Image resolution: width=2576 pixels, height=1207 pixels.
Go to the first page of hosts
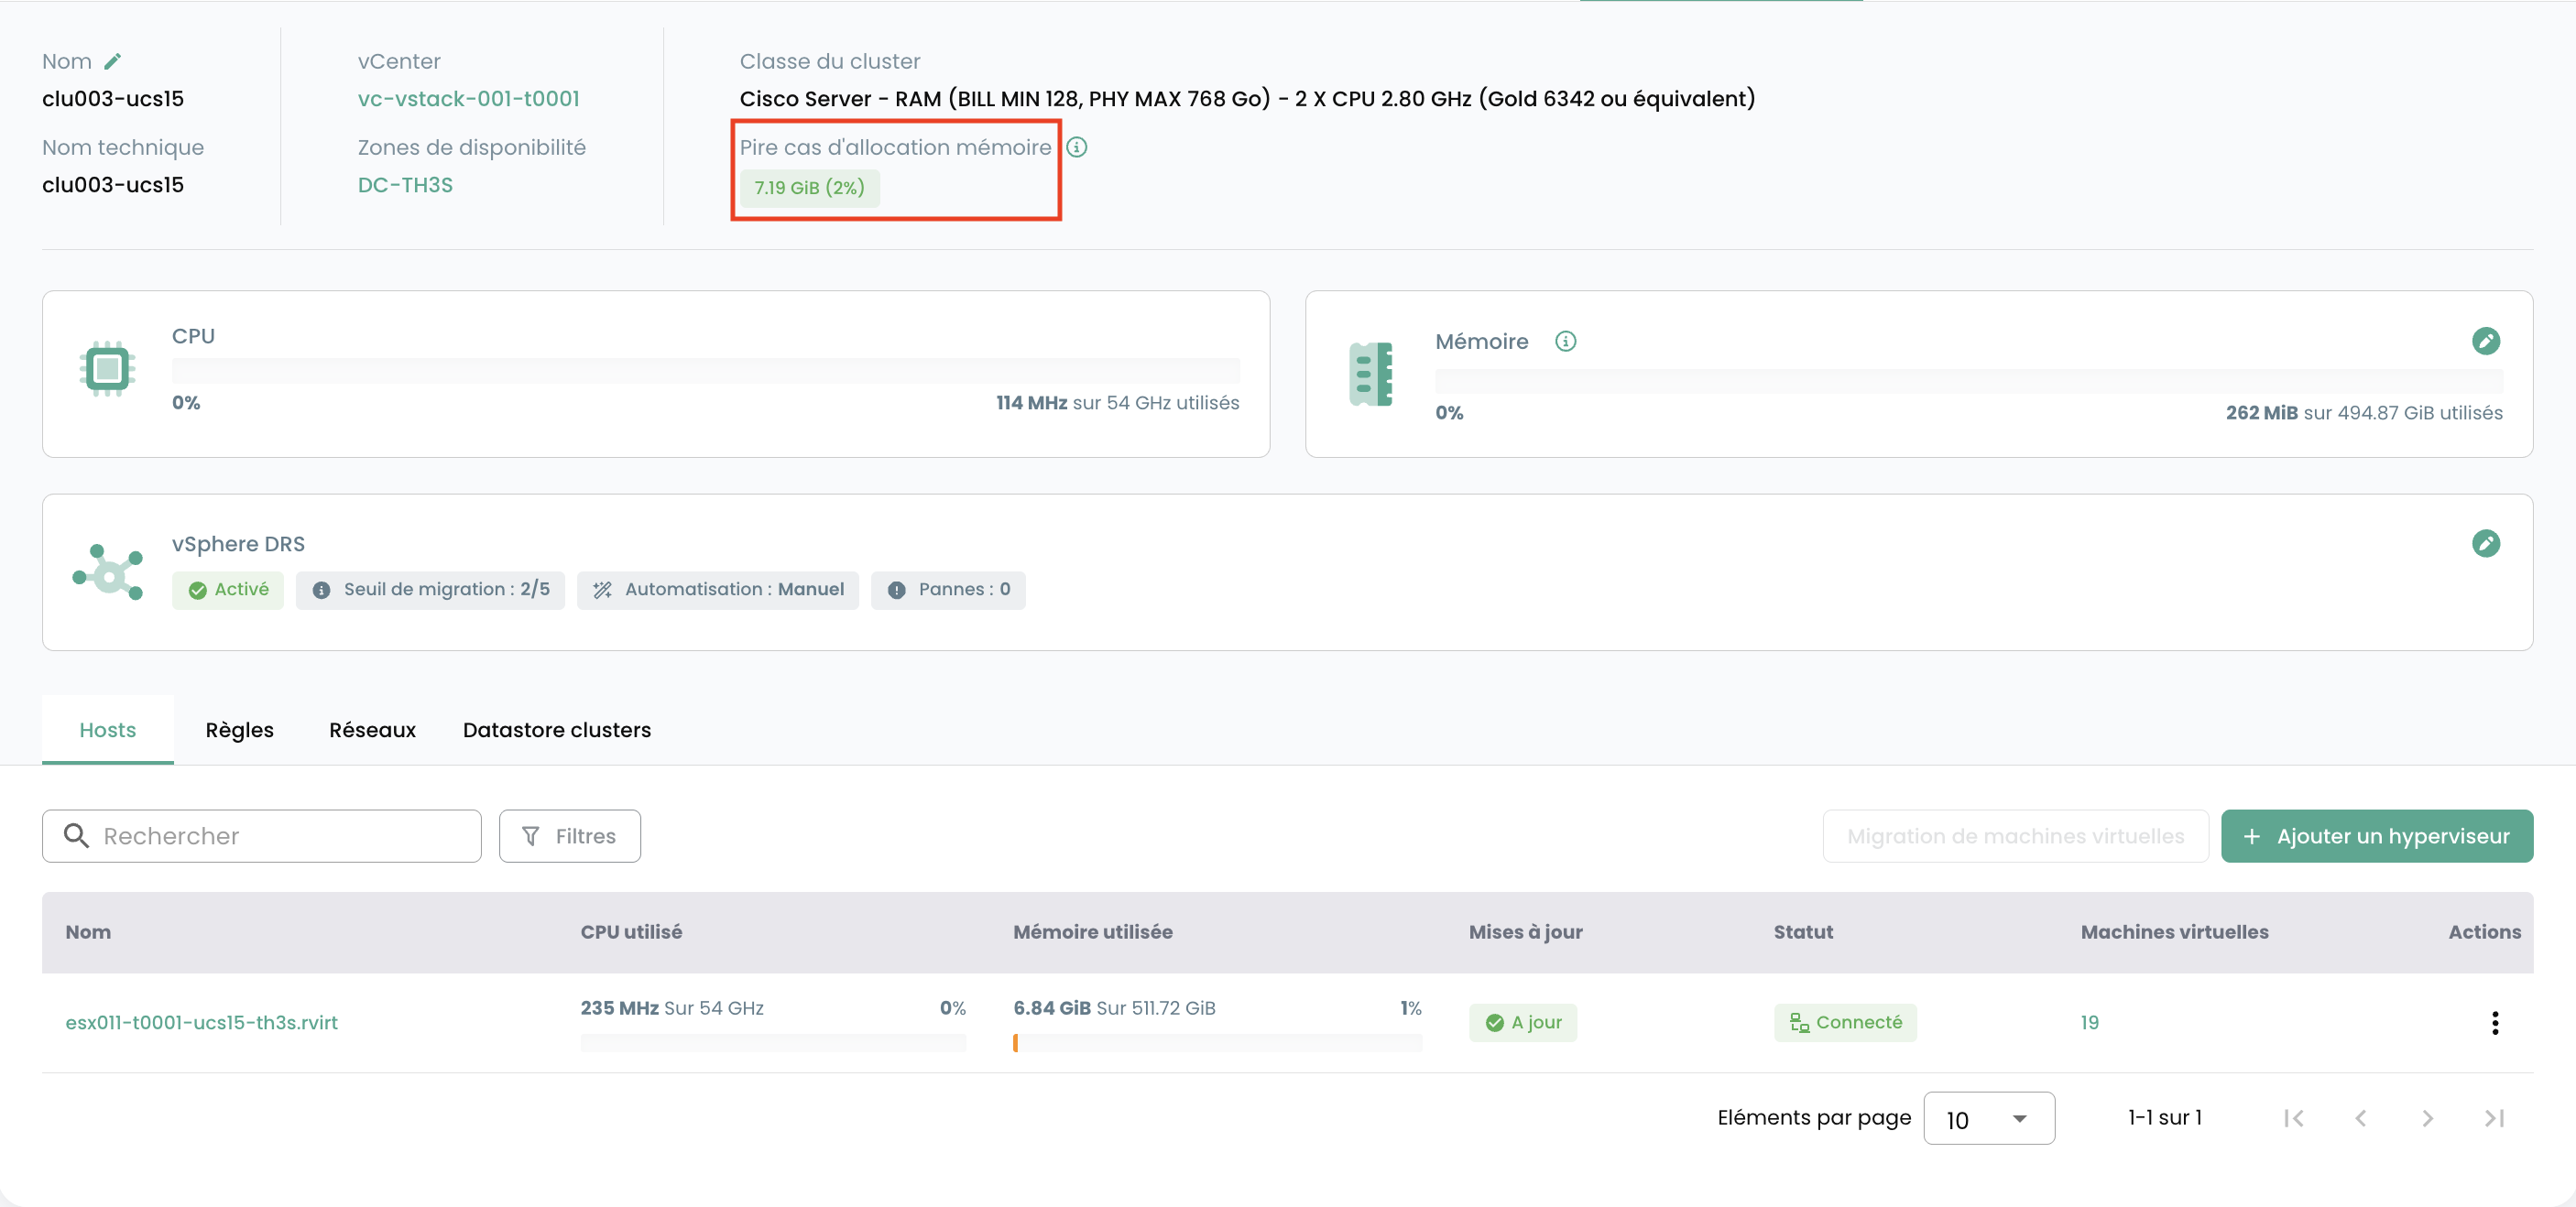point(2294,1118)
